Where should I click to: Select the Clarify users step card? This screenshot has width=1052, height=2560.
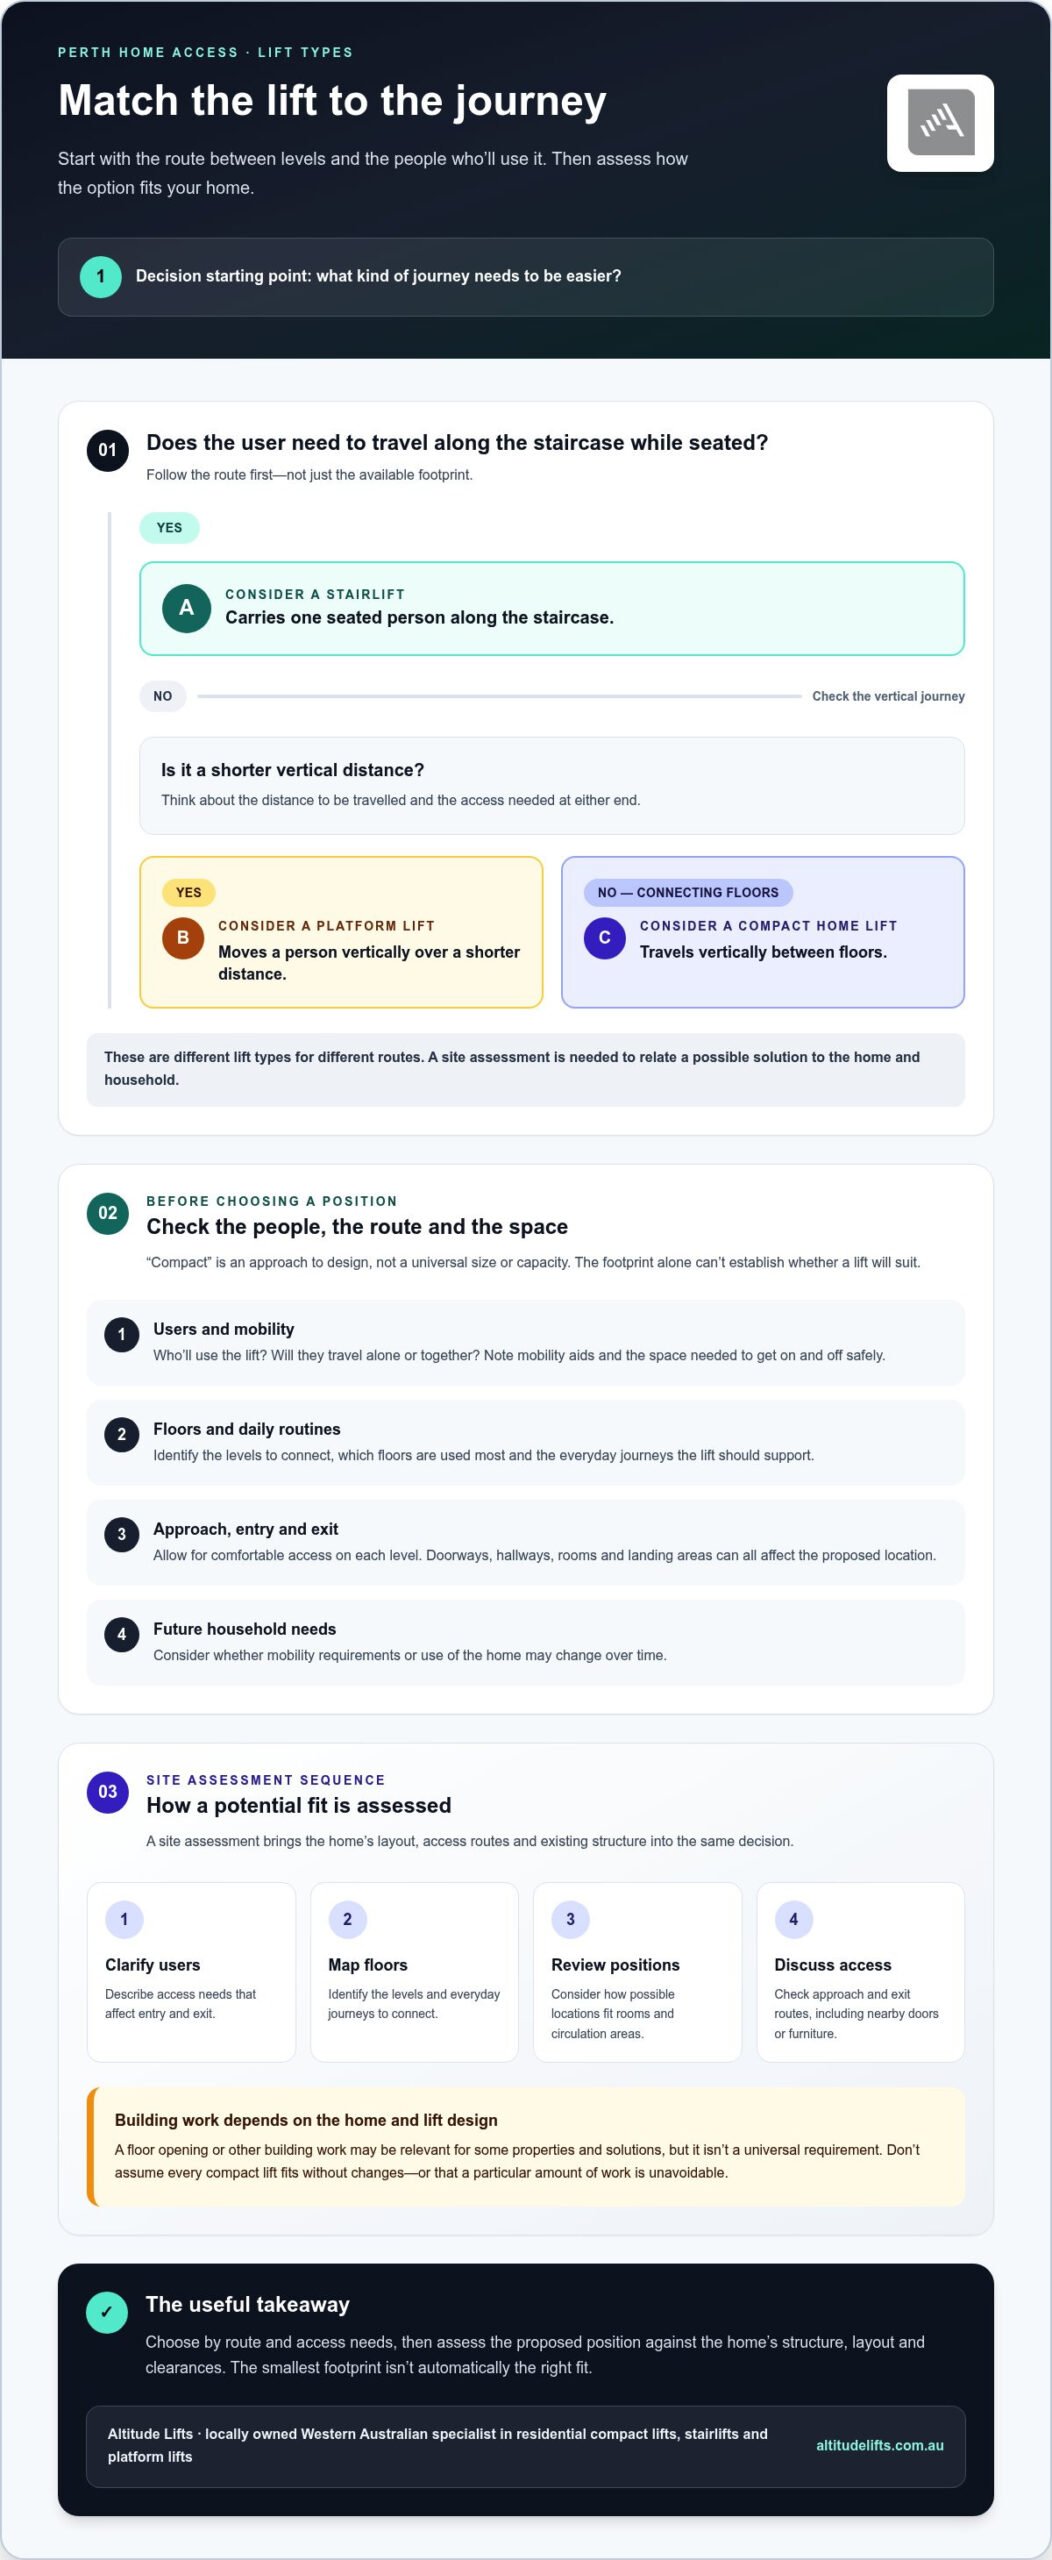tap(191, 1972)
